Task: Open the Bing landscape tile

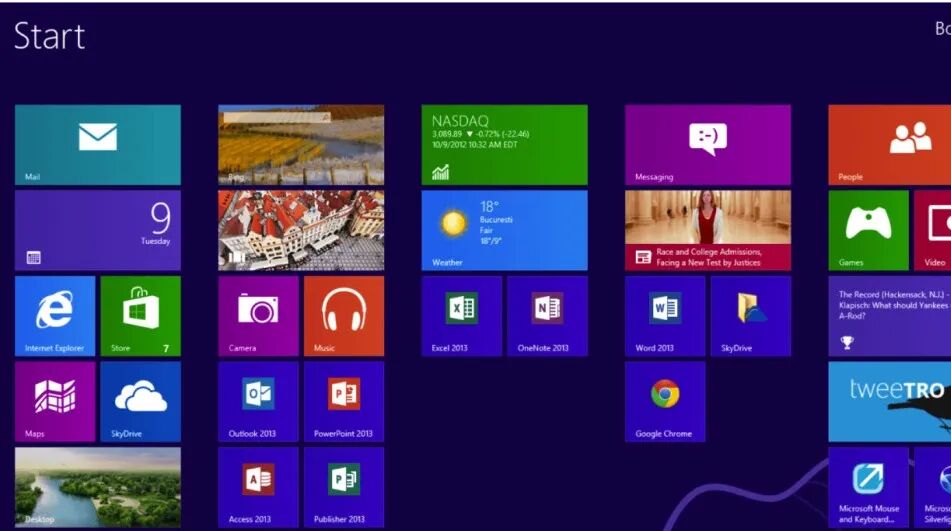Action: click(301, 145)
